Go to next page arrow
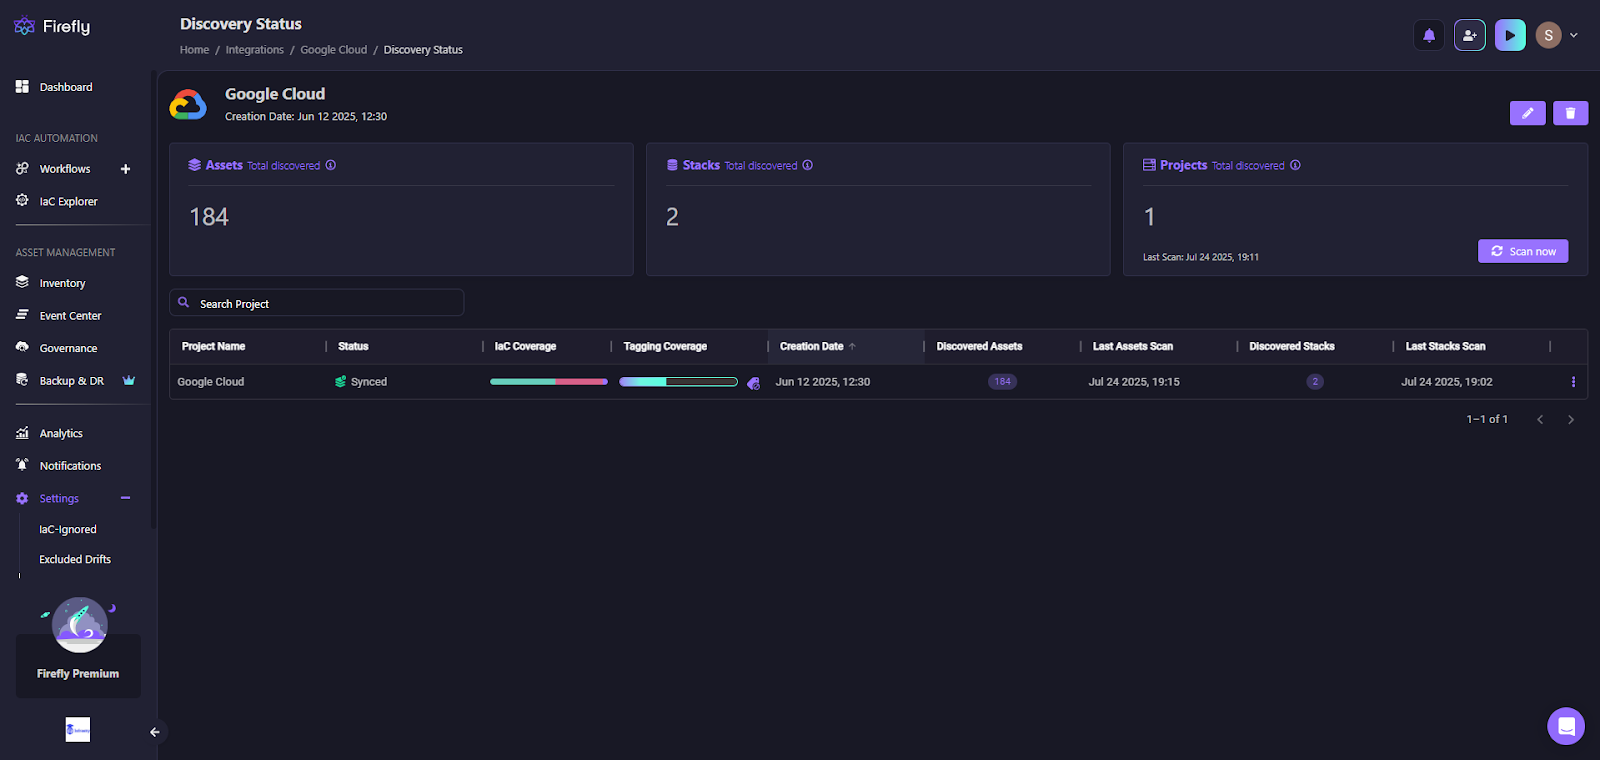The width and height of the screenshot is (1600, 760). [x=1571, y=419]
